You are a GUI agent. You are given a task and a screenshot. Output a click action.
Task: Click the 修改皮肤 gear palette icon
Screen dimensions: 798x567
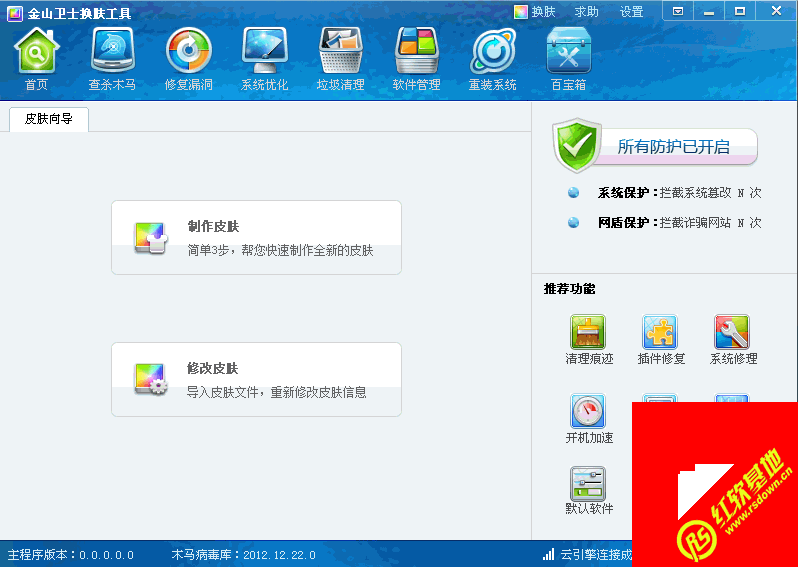coord(151,379)
